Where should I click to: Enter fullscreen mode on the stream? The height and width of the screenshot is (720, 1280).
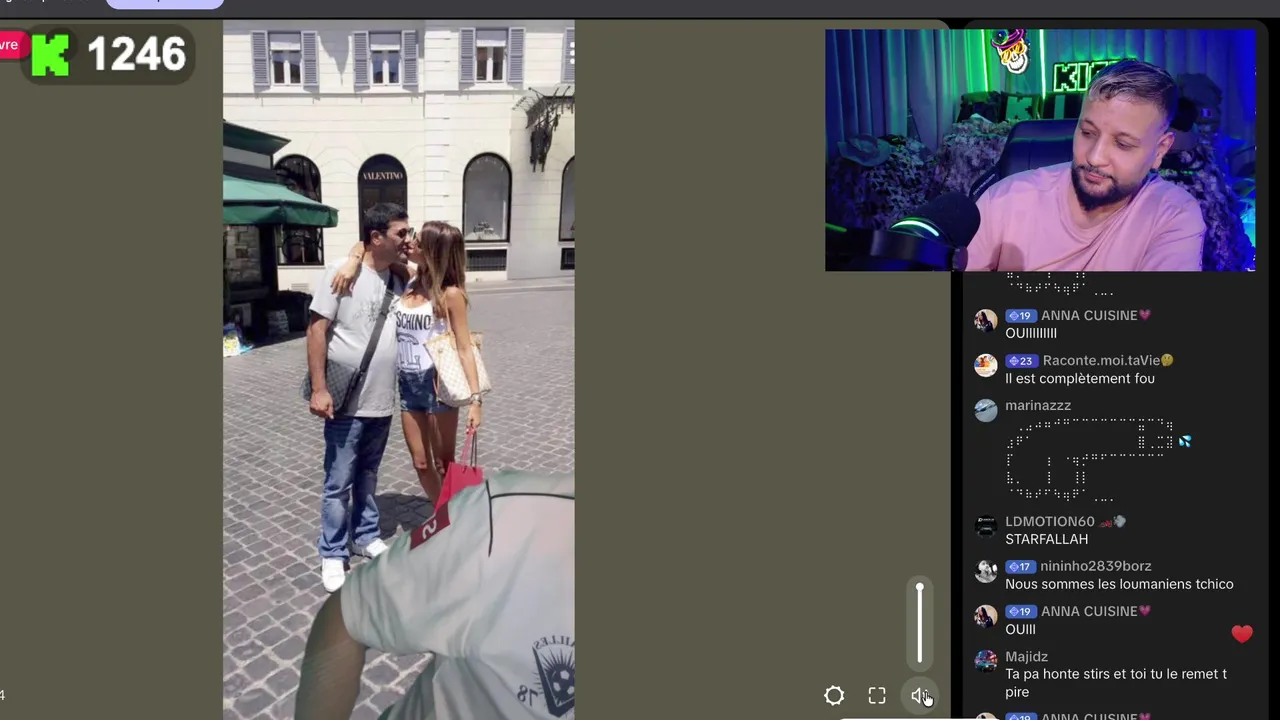(877, 696)
